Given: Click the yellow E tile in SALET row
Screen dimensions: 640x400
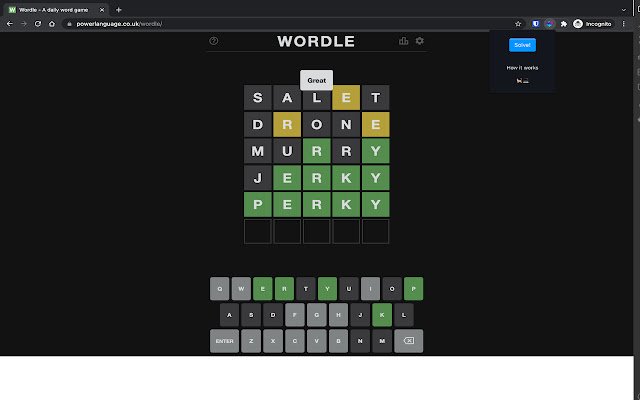Looking at the screenshot, I should pyautogui.click(x=346, y=98).
